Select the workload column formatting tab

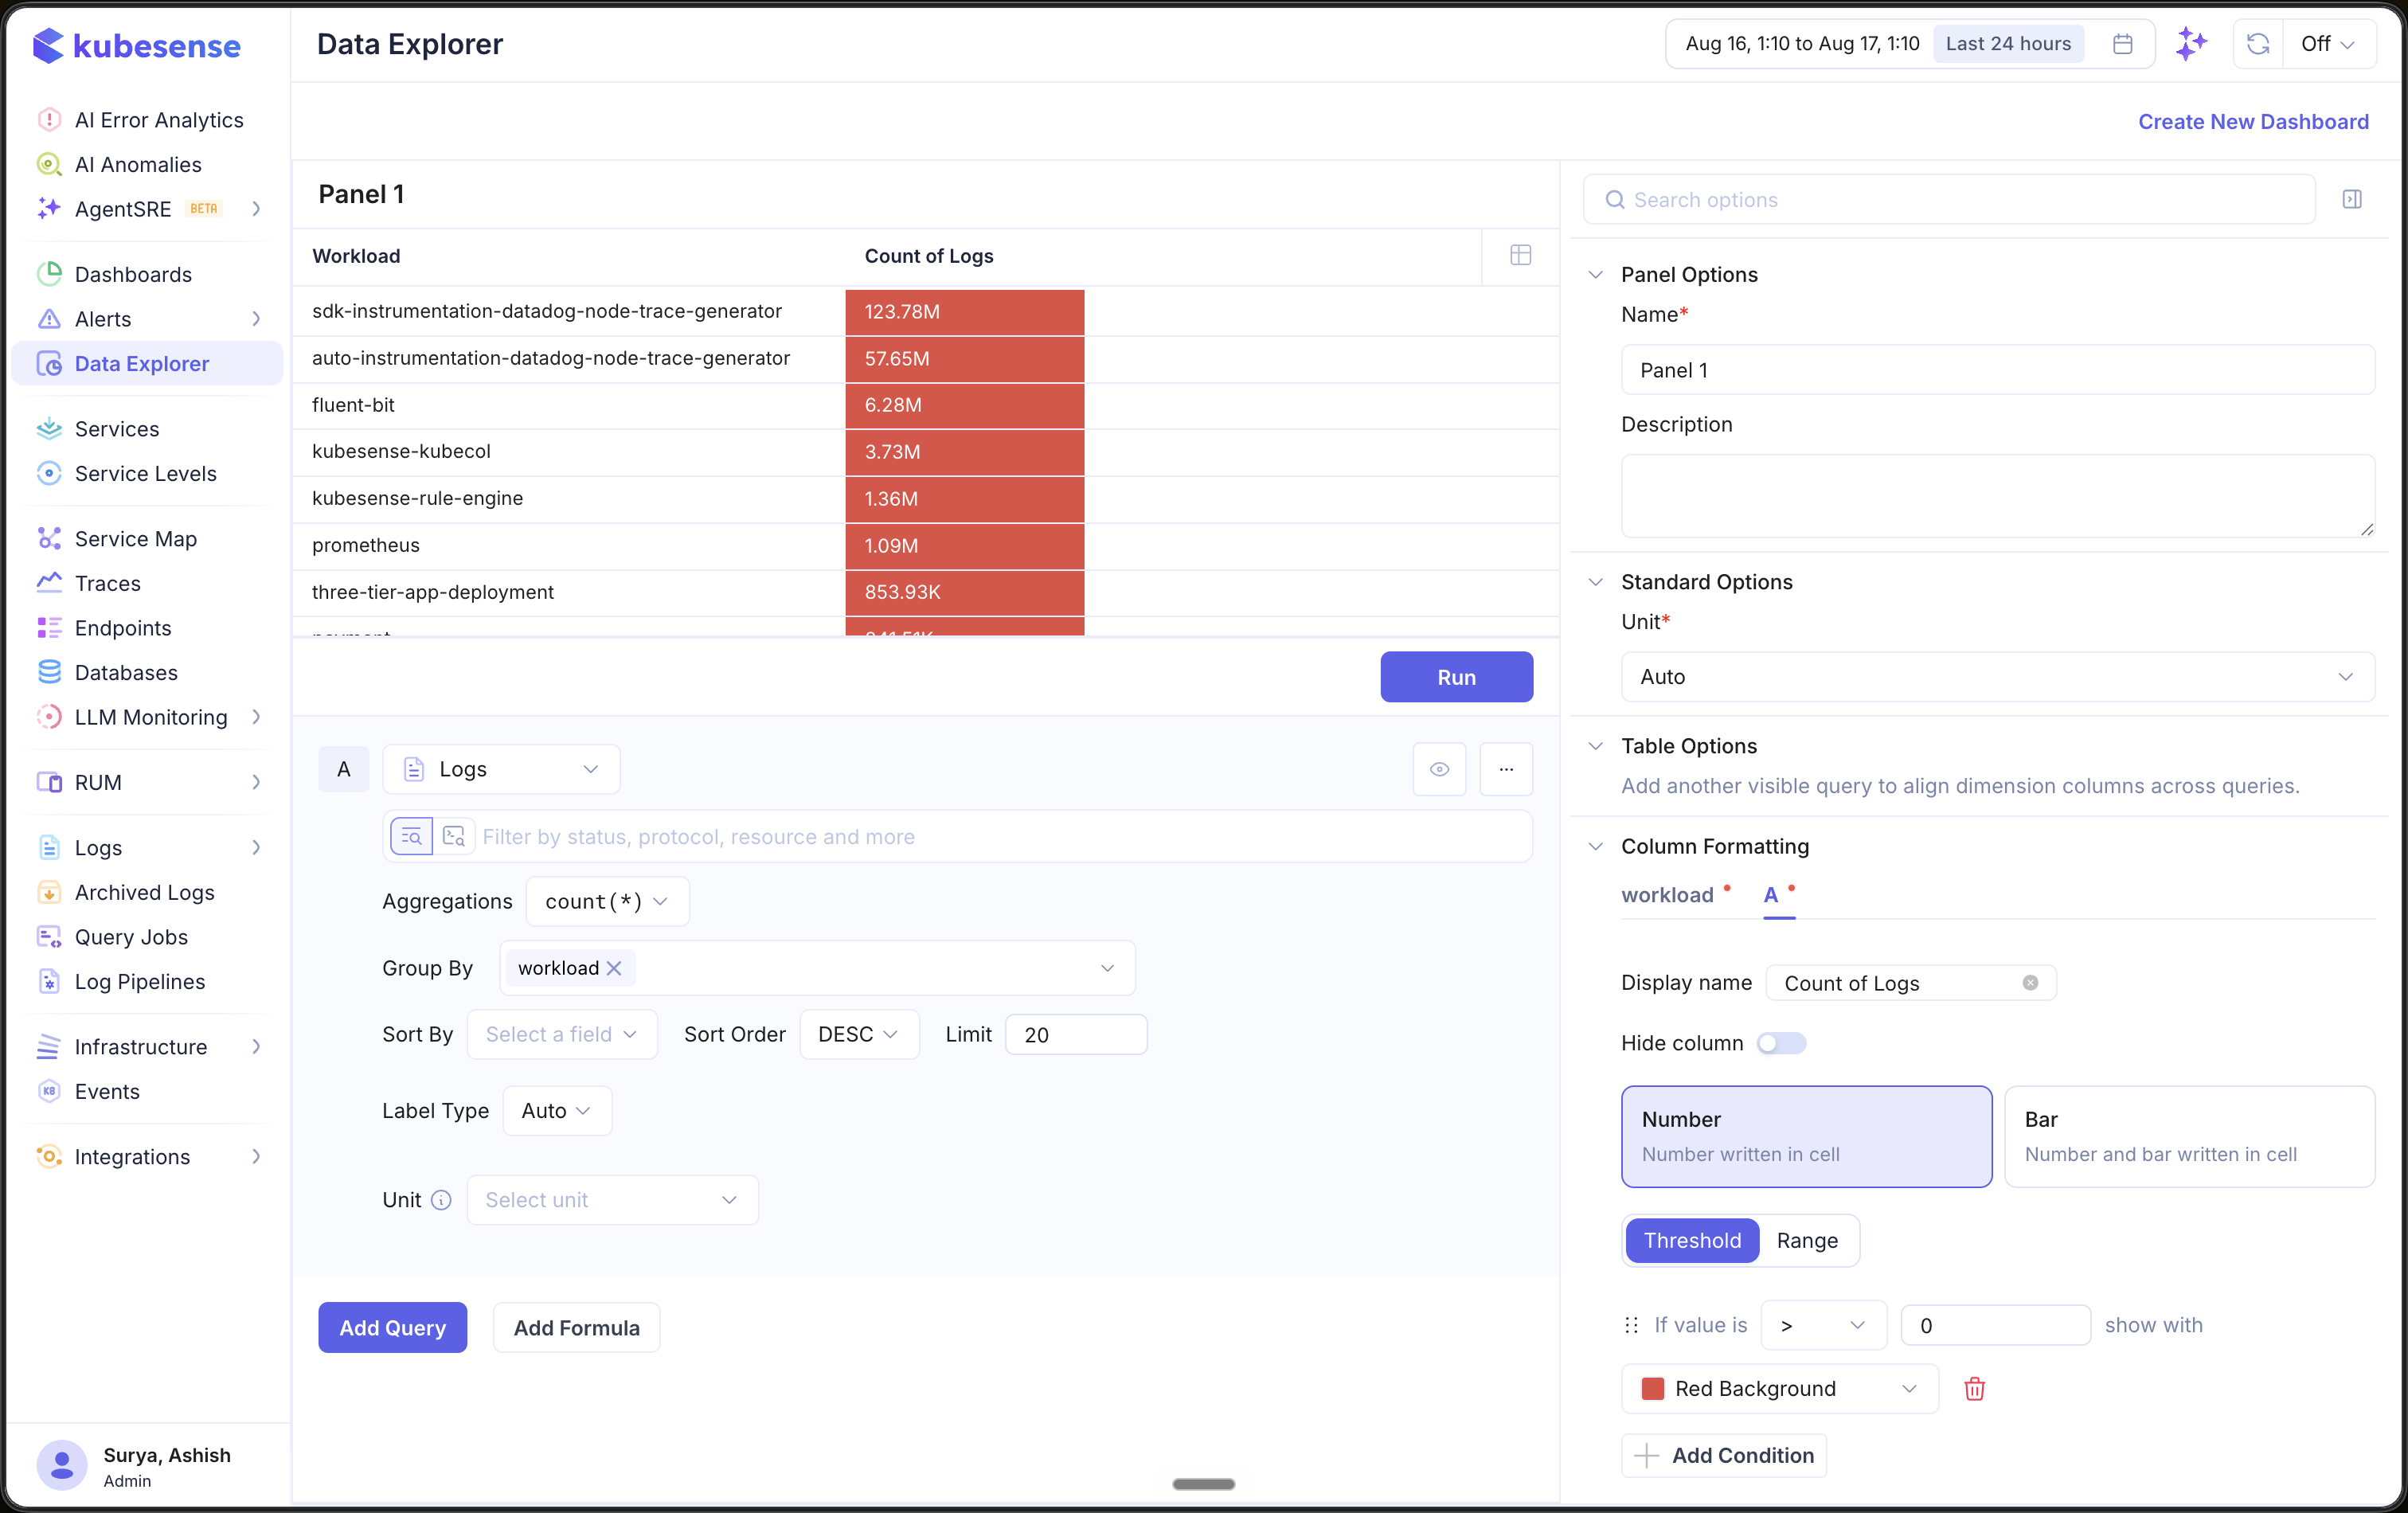tap(1667, 894)
